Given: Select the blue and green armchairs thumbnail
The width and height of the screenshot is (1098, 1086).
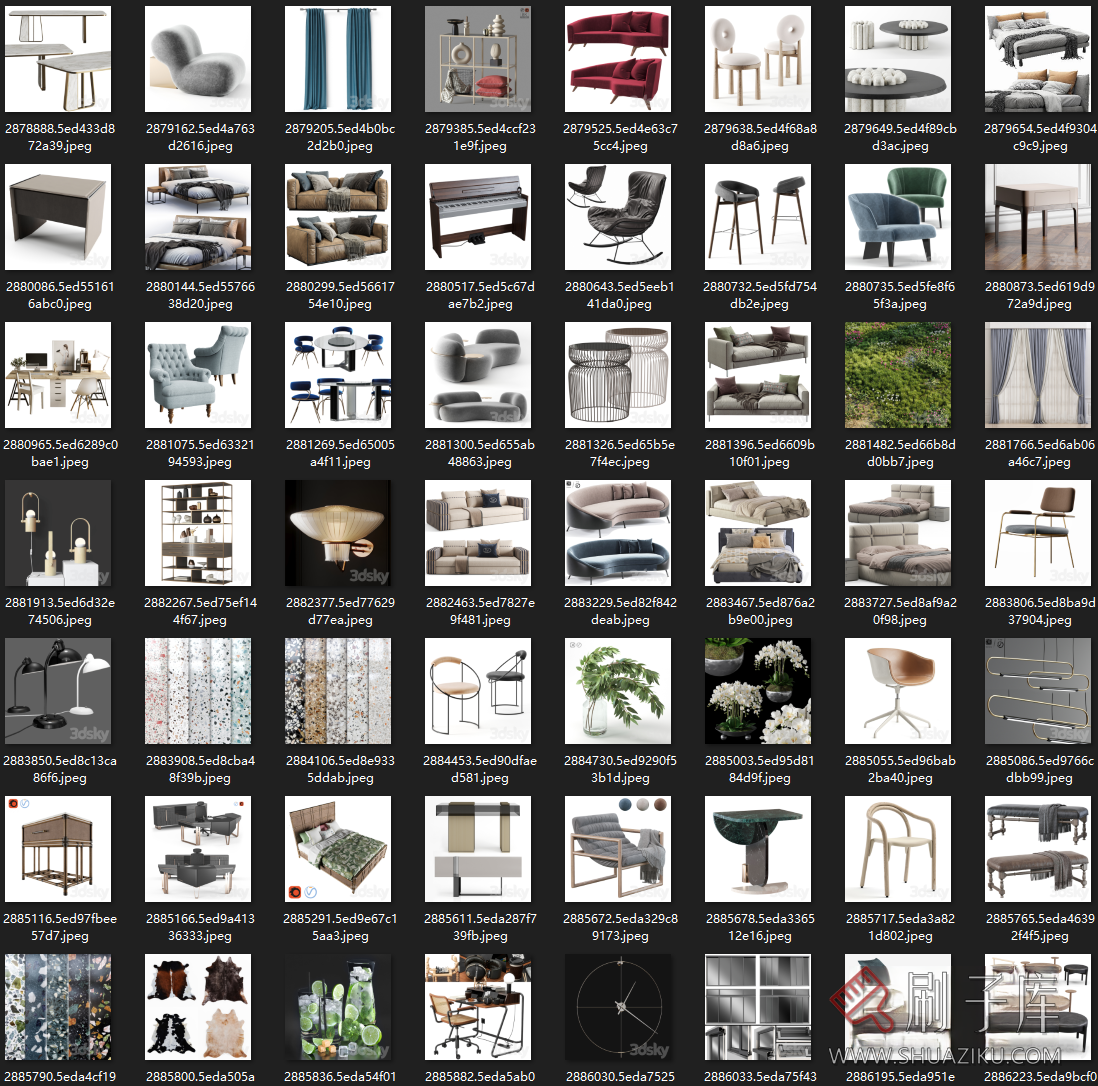Looking at the screenshot, I should click(898, 216).
